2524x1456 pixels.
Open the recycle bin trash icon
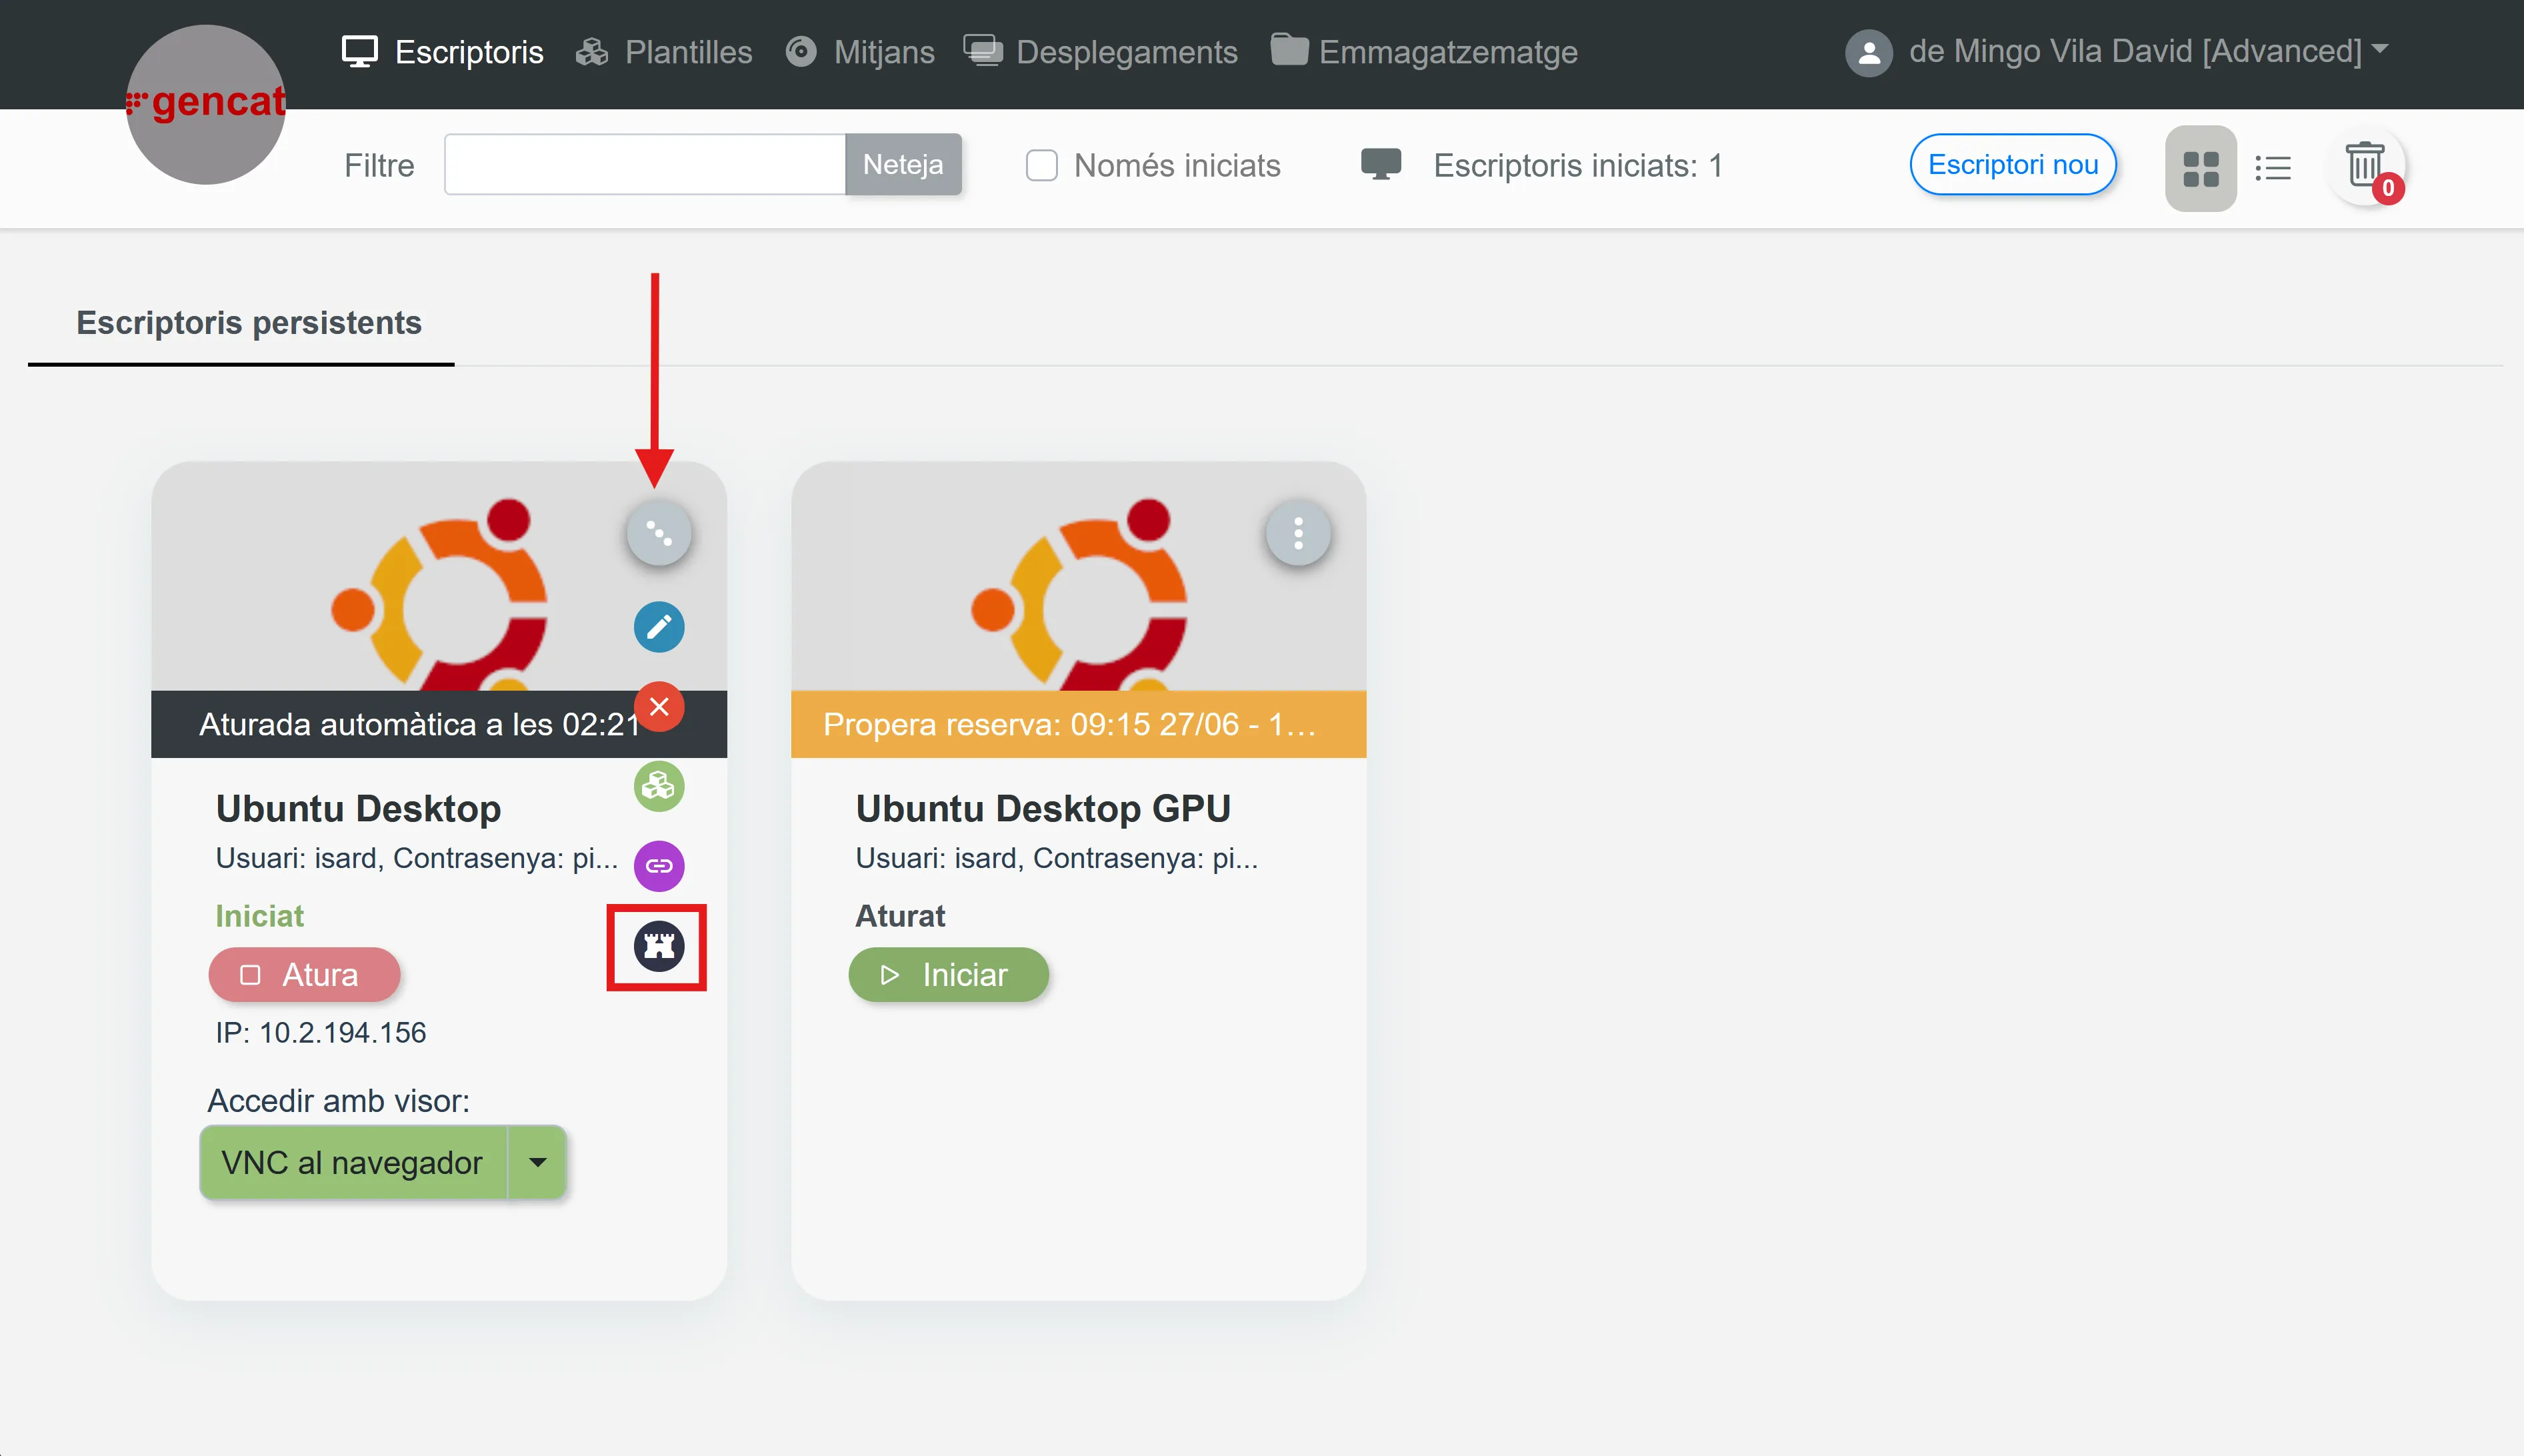tap(2365, 166)
